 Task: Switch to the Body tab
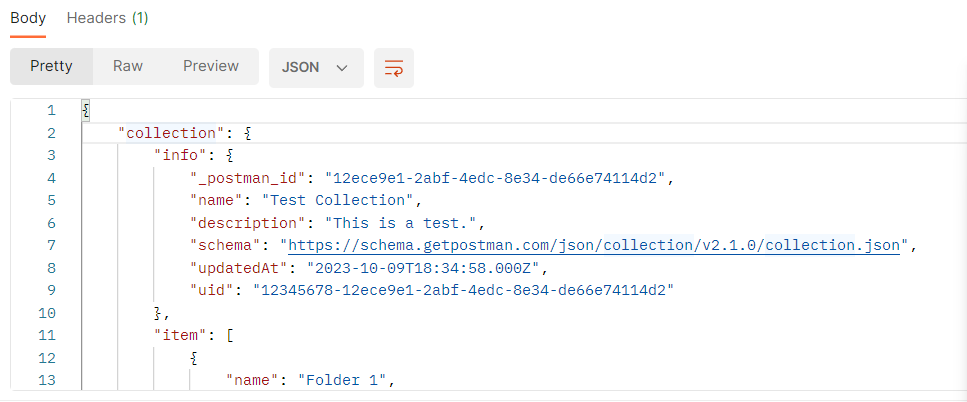click(28, 18)
